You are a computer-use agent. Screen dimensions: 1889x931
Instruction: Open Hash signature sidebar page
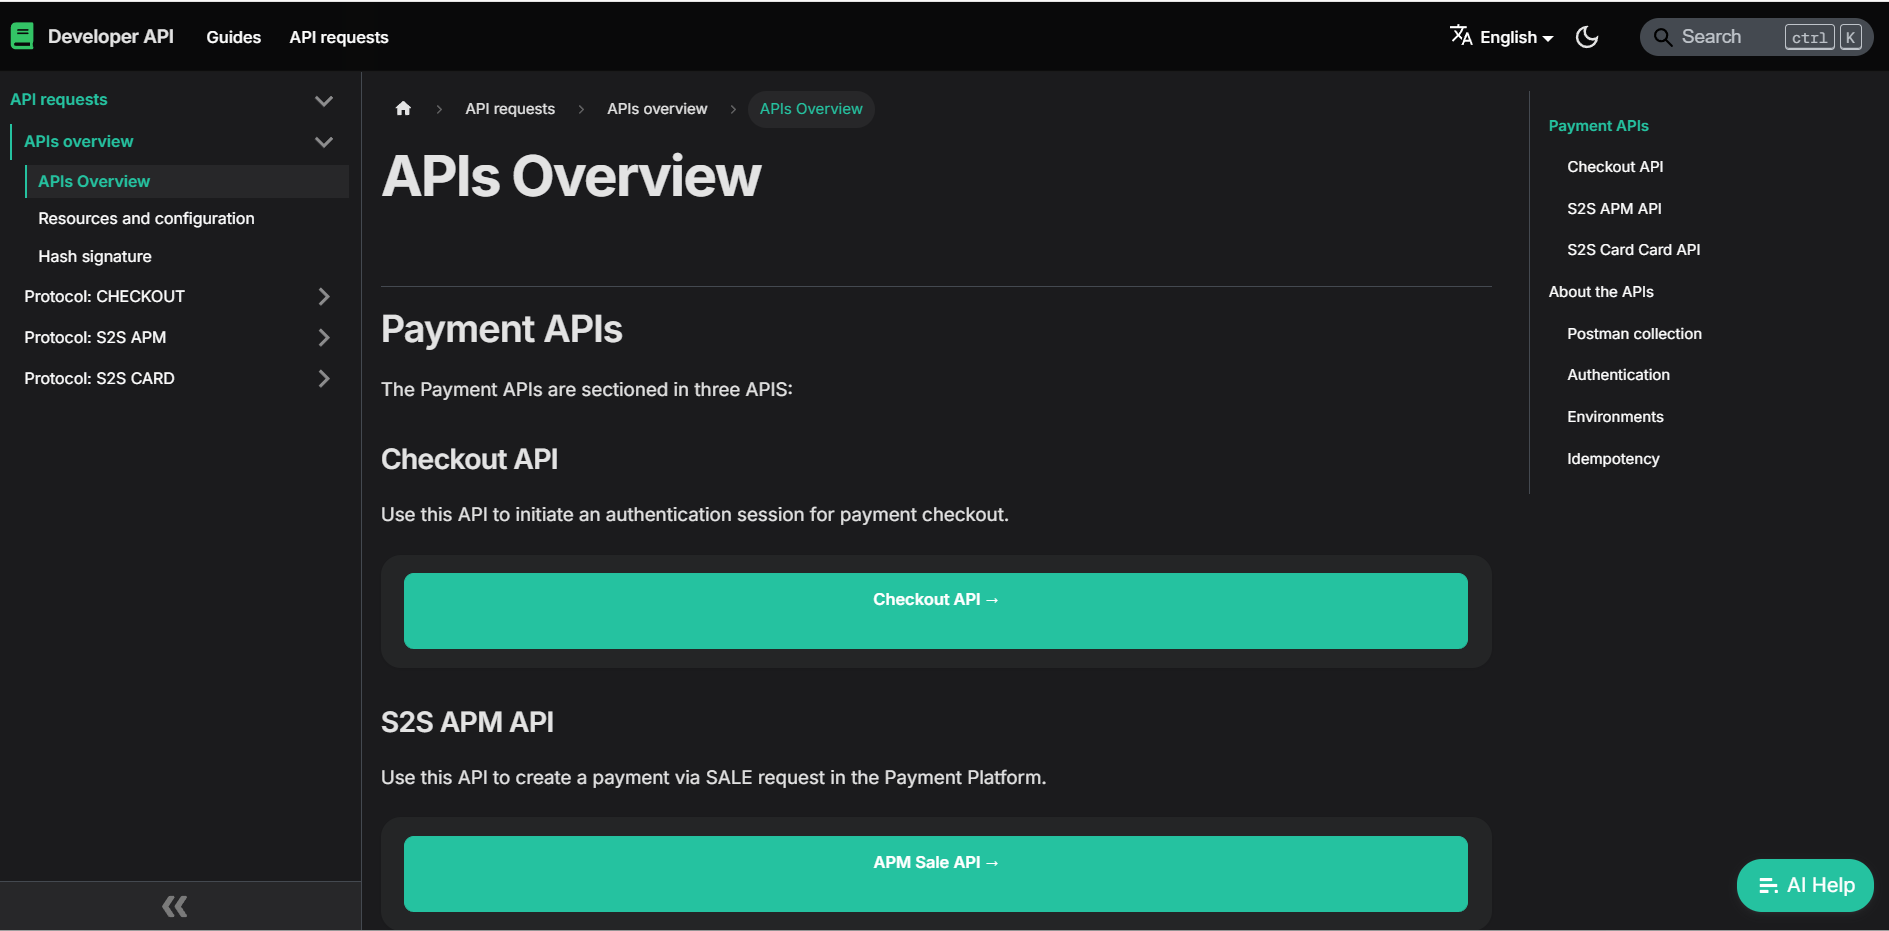click(x=95, y=256)
